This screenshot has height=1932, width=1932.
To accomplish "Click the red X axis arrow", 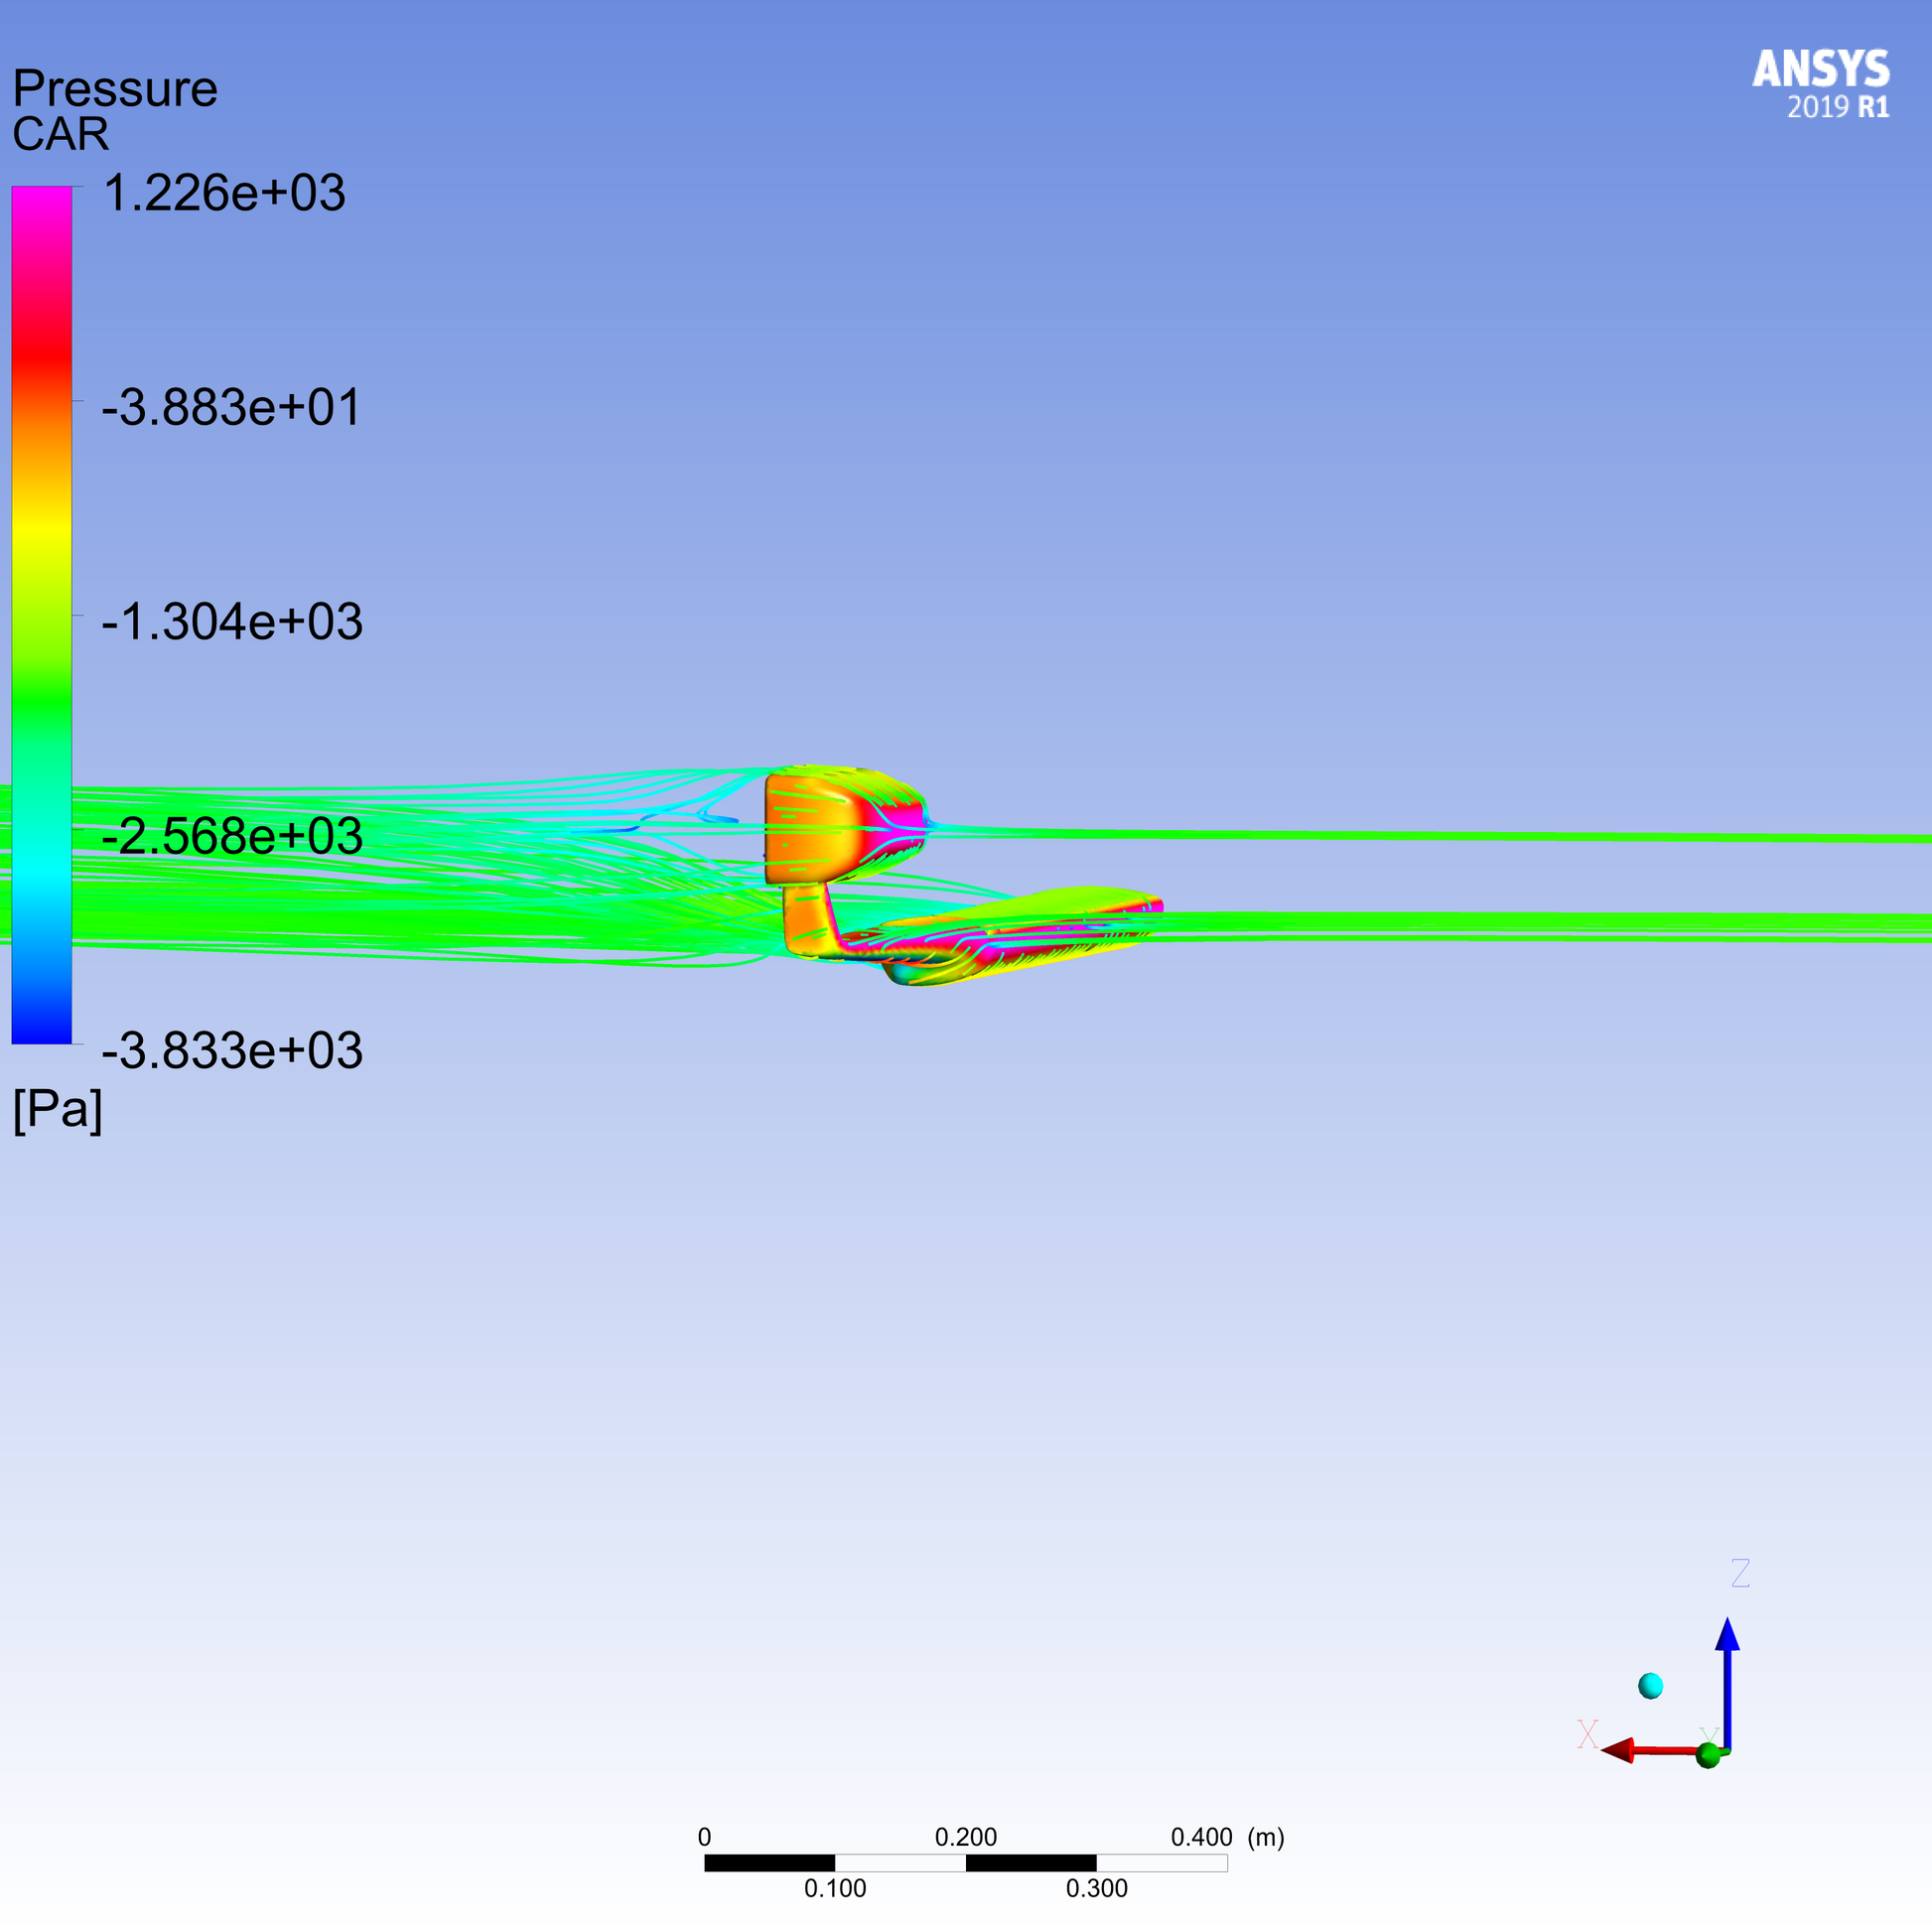I will [1640, 1751].
